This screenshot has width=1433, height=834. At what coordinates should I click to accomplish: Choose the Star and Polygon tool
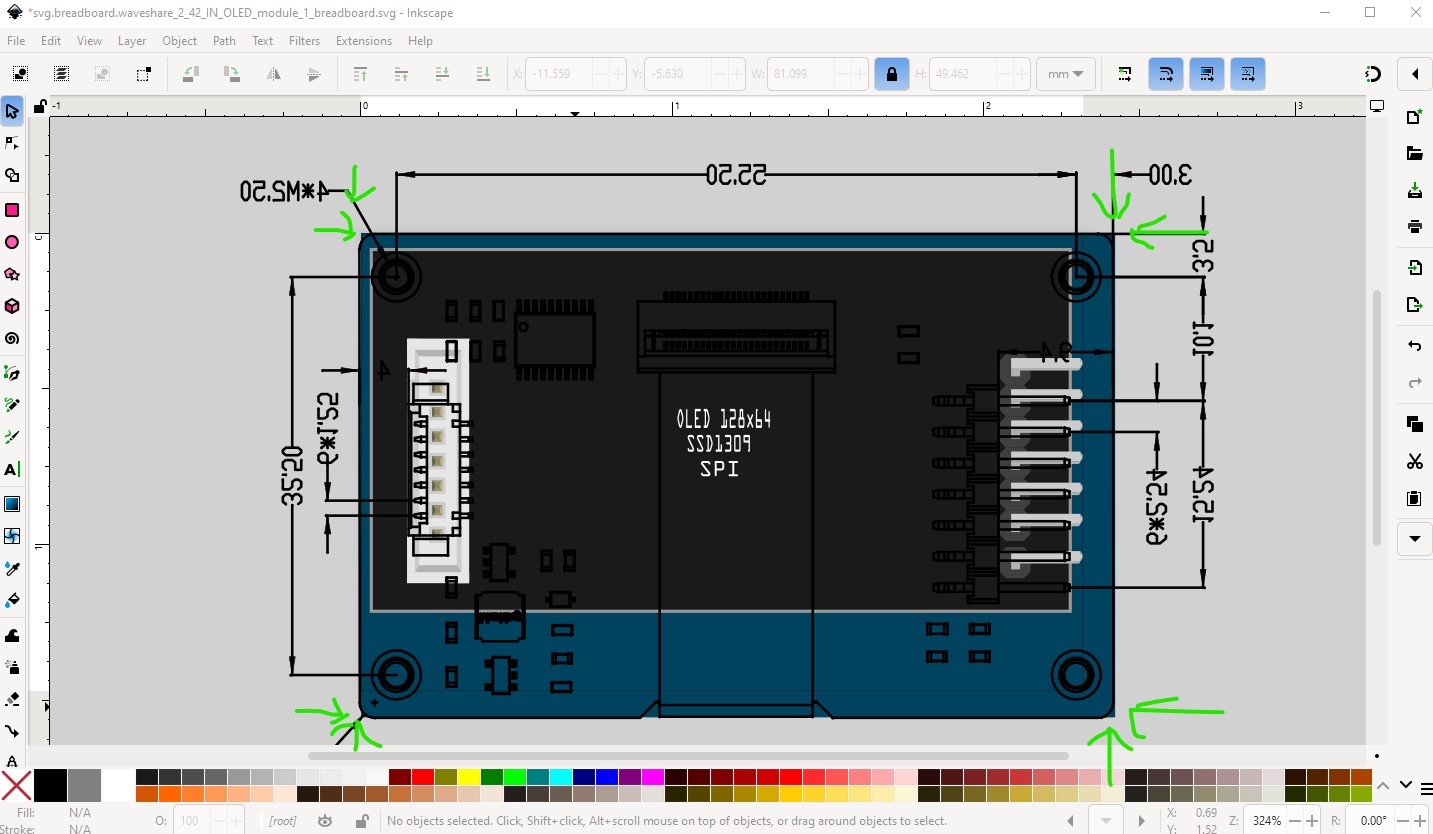(x=12, y=274)
